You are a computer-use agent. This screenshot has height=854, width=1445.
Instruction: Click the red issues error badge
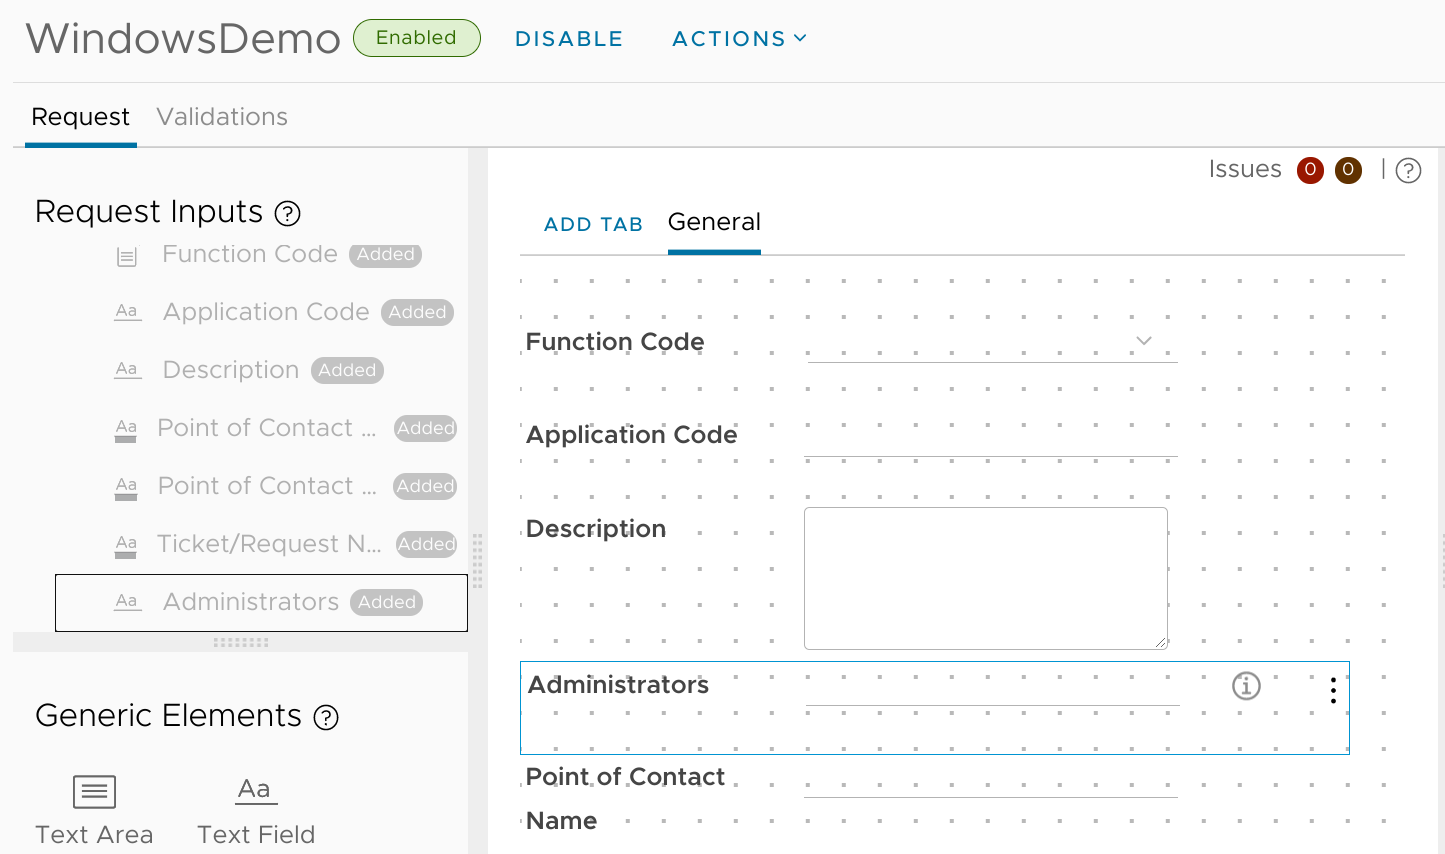pos(1310,170)
